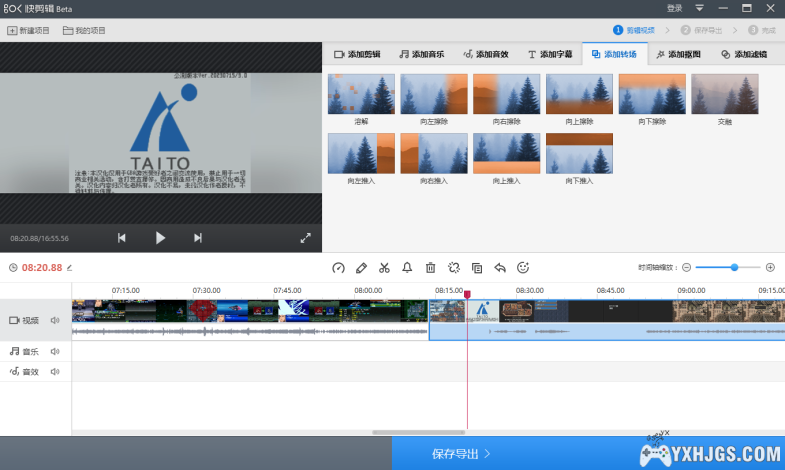This screenshot has width=785, height=470.
Task: Click the speed adjustment gauge icon
Action: (x=338, y=268)
